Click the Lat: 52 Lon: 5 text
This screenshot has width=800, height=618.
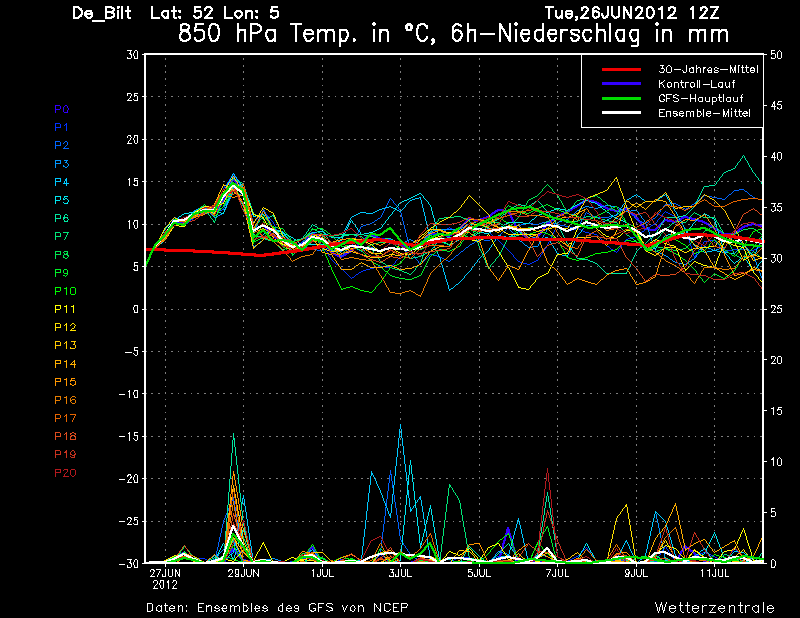point(215,13)
